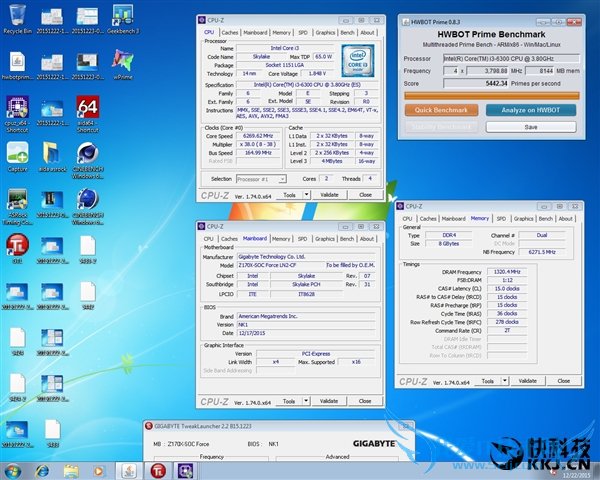Viewport: 600px width, 480px height.
Task: Select Bench tab in top CPU-Z window
Action: pyautogui.click(x=347, y=33)
